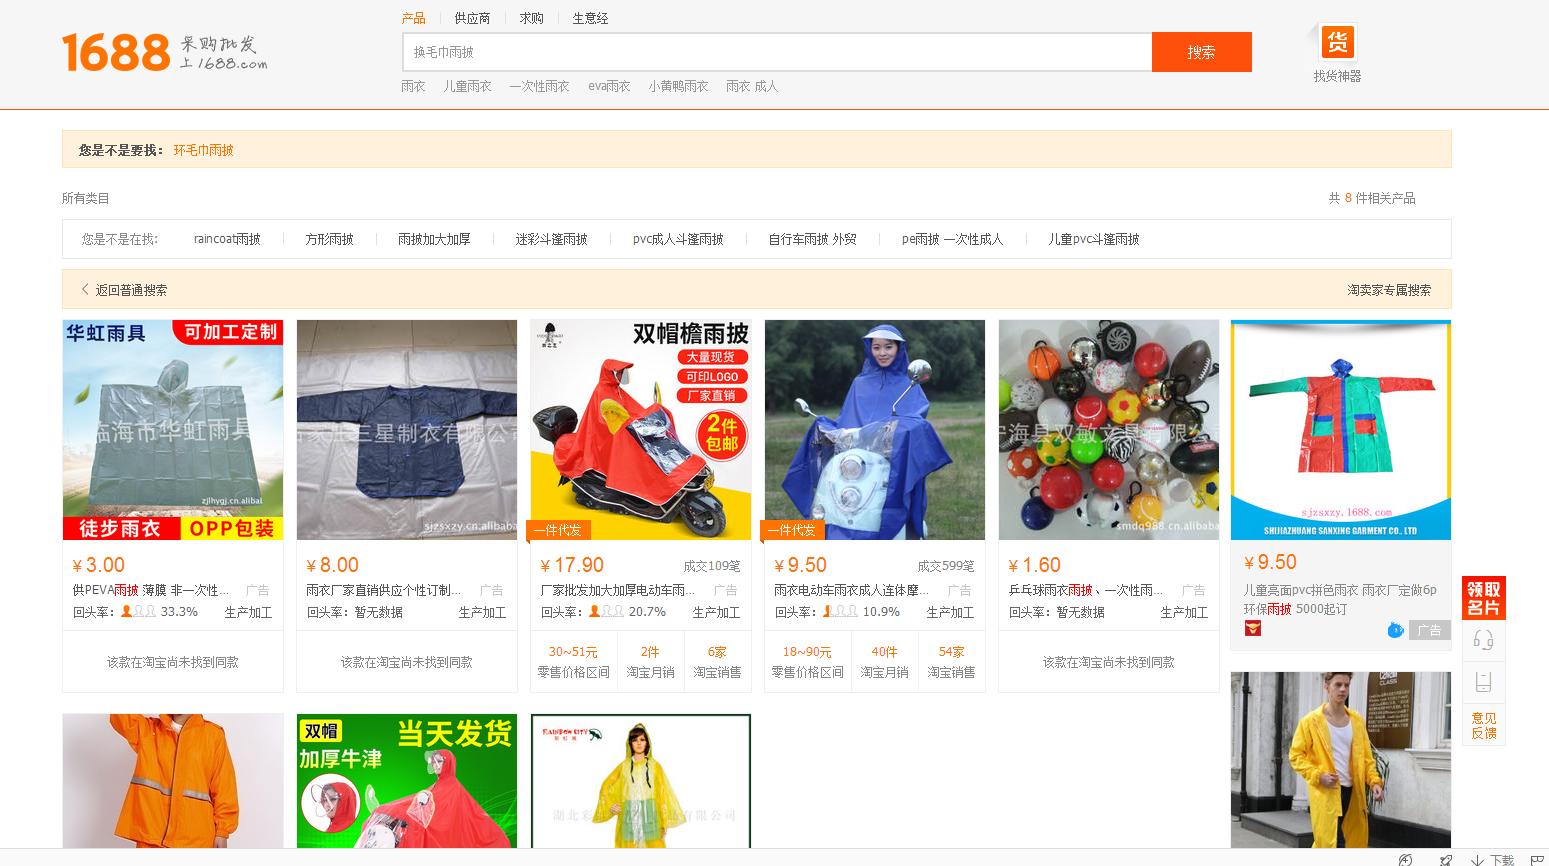Switch to the 求购 tab

click(x=531, y=17)
